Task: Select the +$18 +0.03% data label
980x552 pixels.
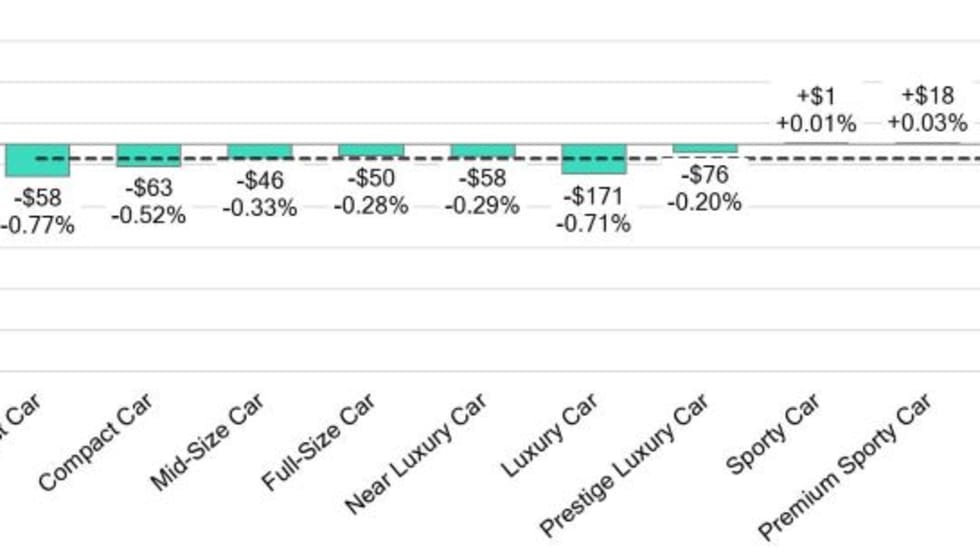Action: 927,109
